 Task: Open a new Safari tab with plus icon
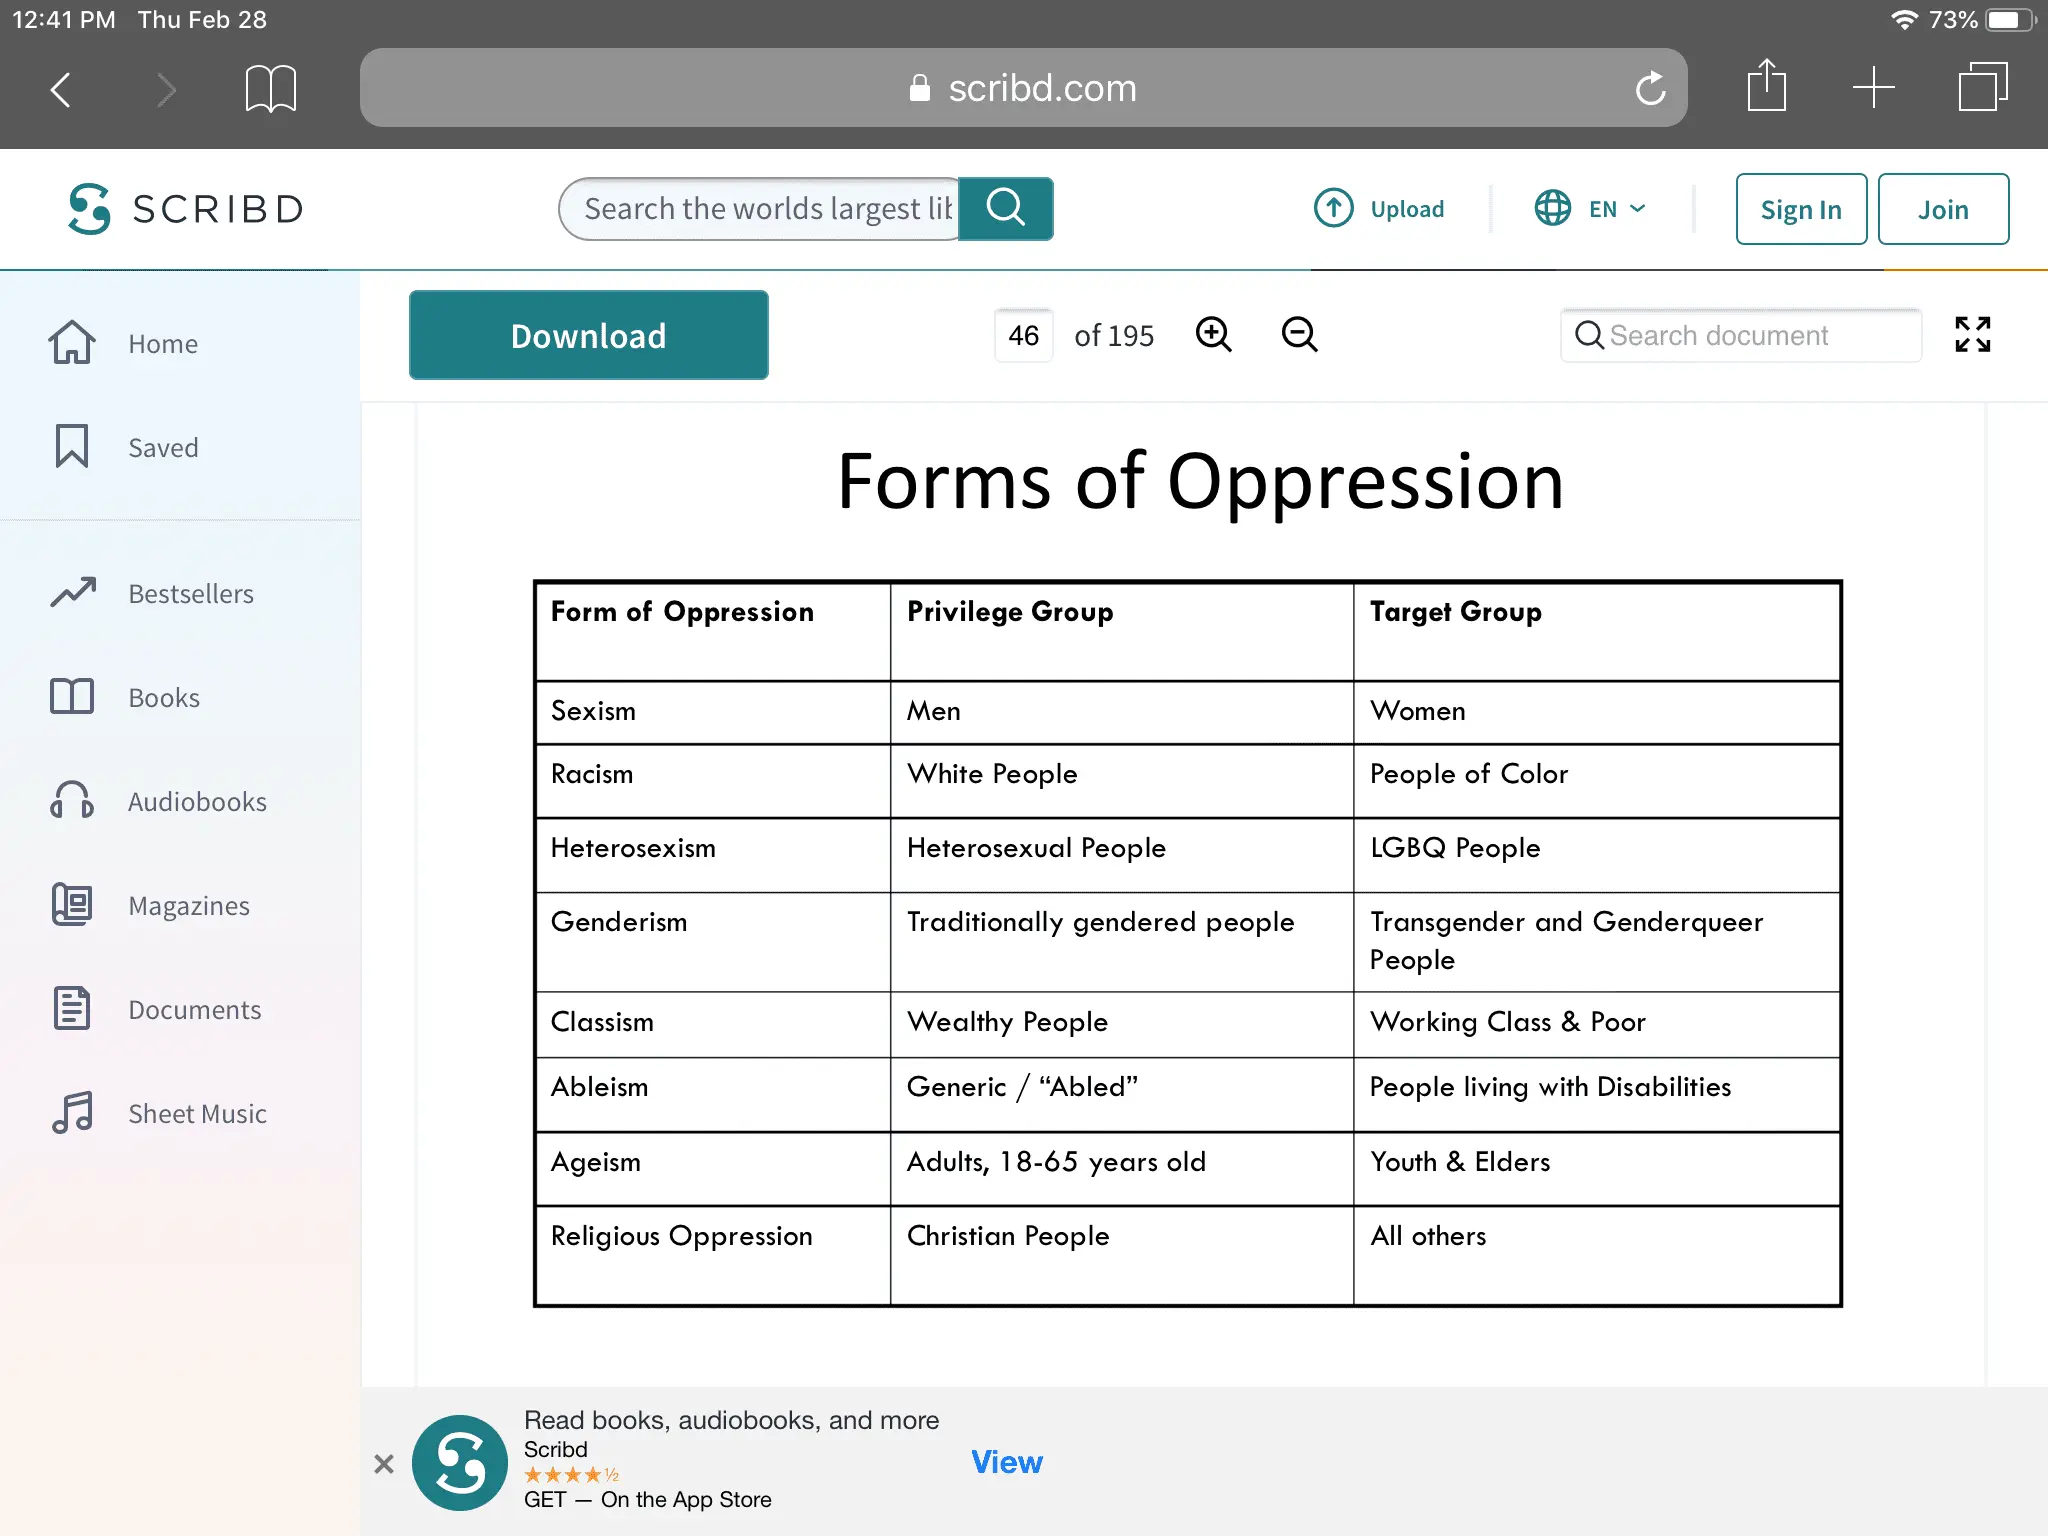pyautogui.click(x=1873, y=87)
